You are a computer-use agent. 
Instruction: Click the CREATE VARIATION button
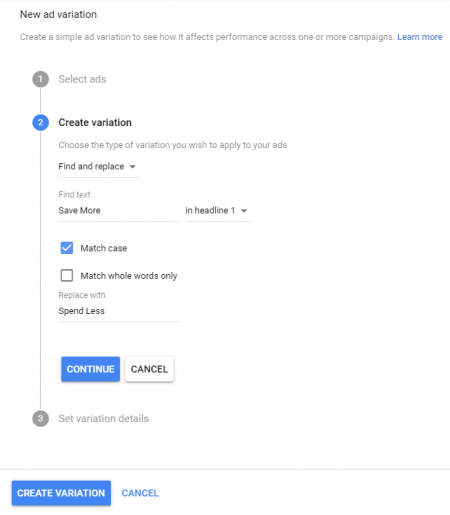click(61, 493)
